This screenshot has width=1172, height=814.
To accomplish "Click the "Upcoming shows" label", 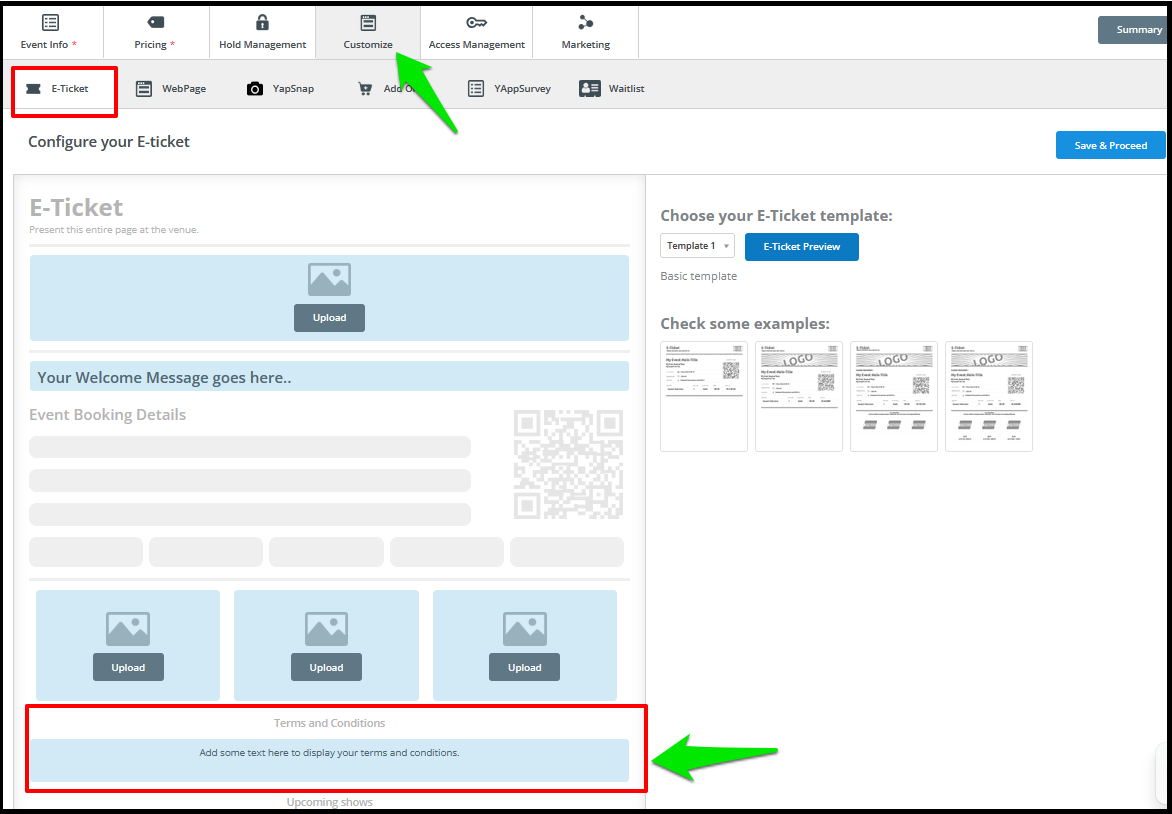I will click(x=330, y=802).
